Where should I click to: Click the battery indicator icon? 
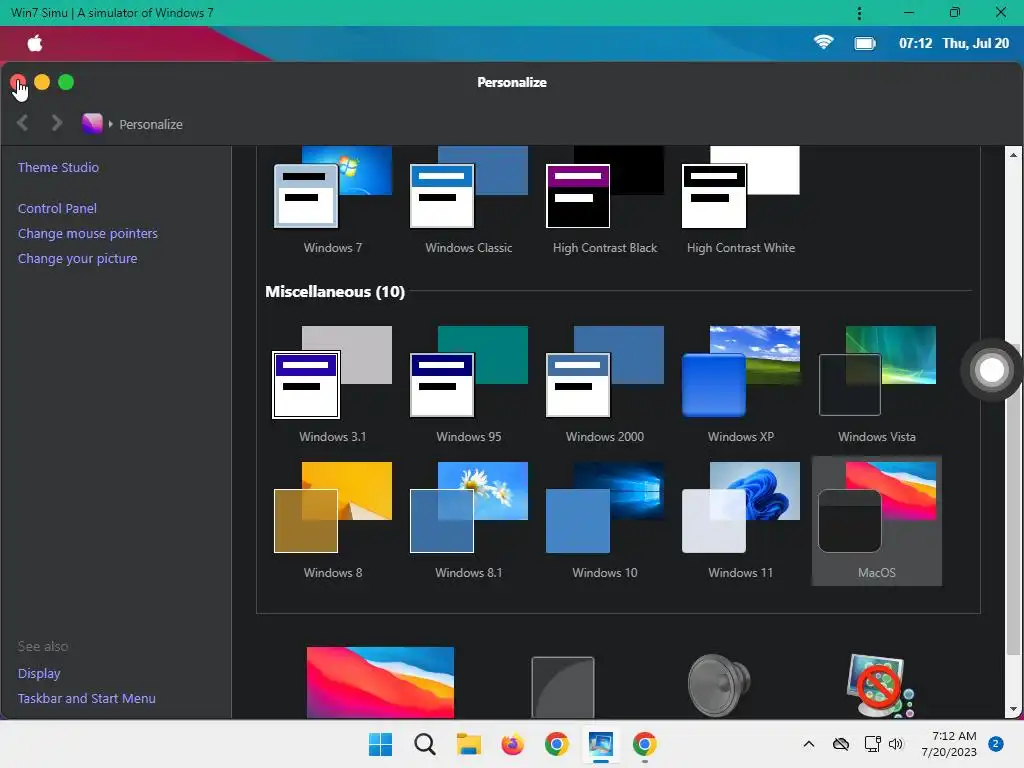click(865, 44)
